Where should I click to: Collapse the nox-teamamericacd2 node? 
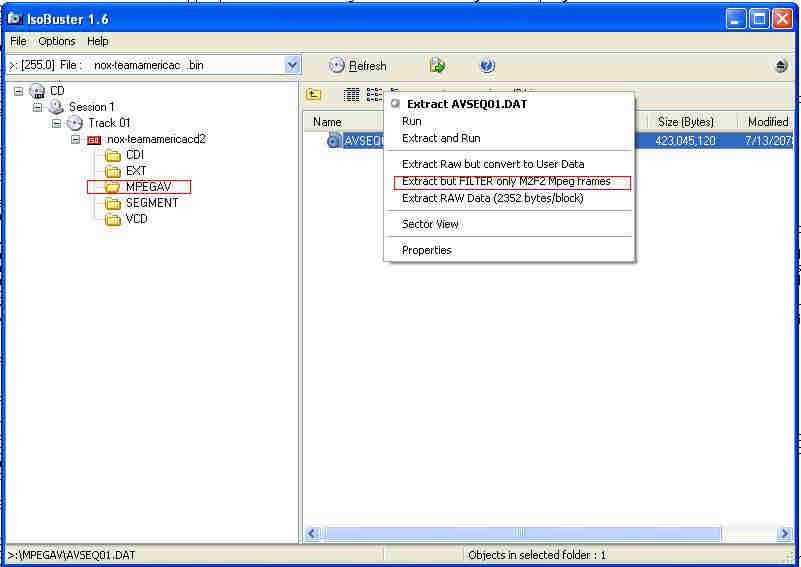(75, 139)
